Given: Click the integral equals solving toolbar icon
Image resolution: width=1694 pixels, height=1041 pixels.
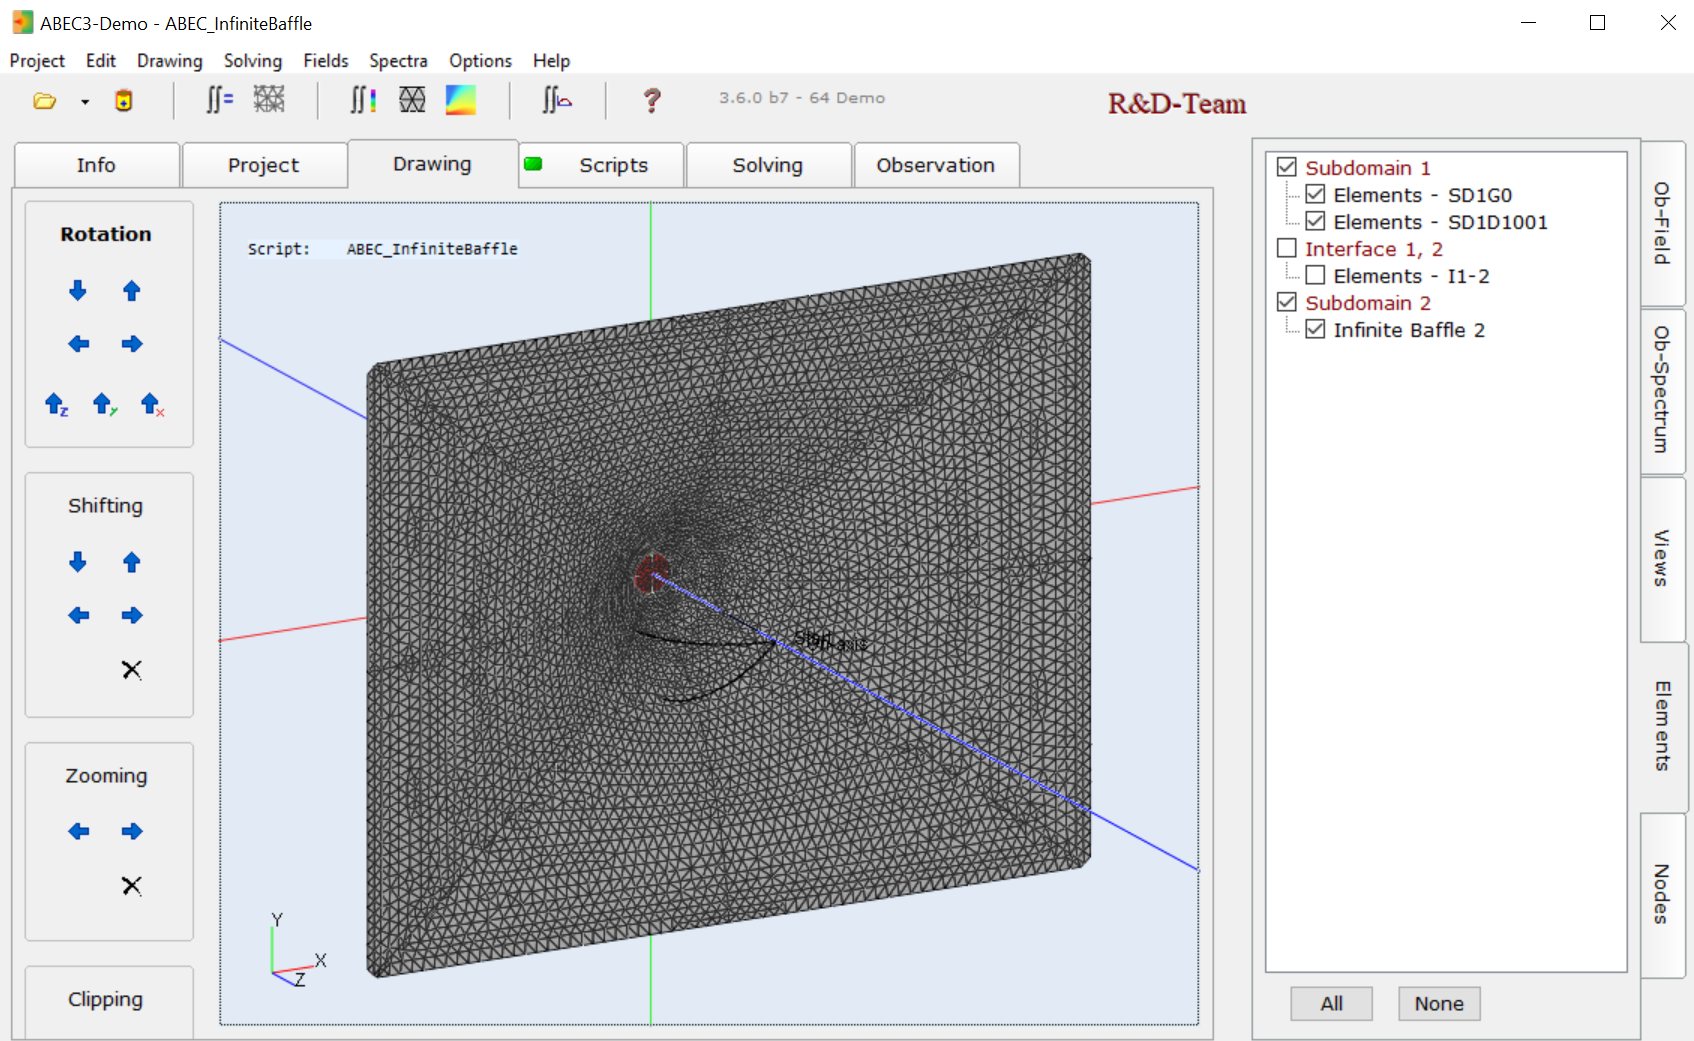Looking at the screenshot, I should coord(219,100).
